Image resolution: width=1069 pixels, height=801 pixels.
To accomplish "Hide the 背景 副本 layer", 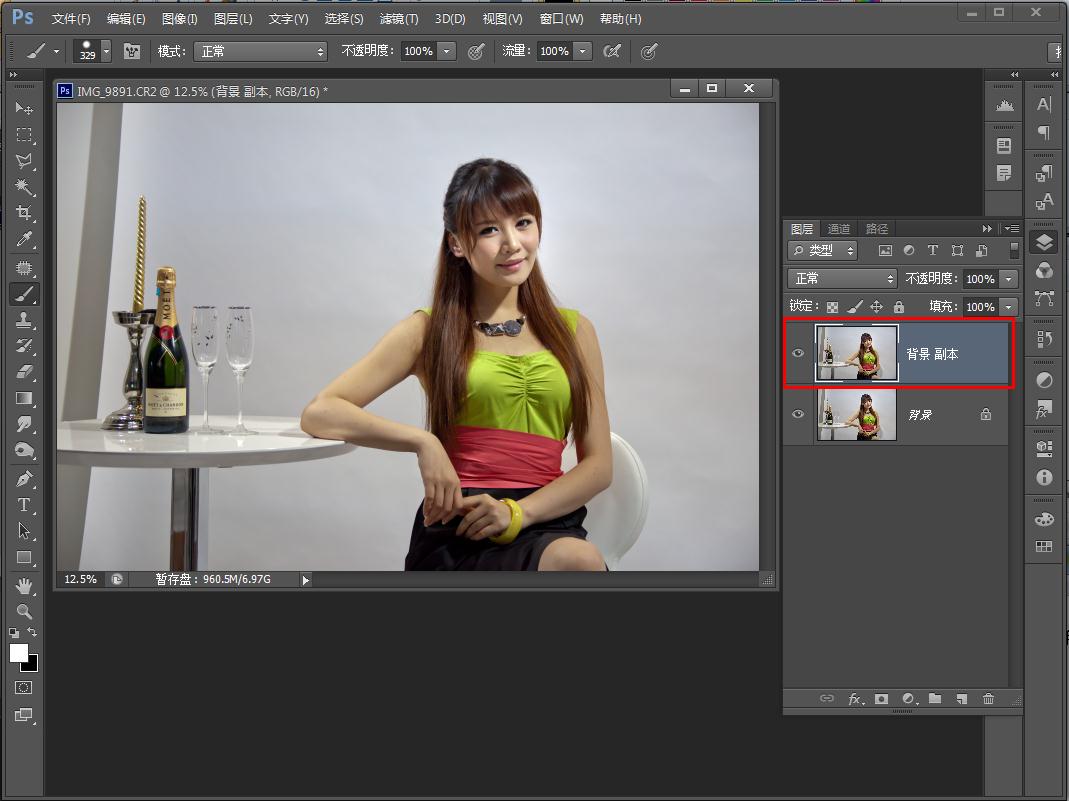I will tap(798, 353).
